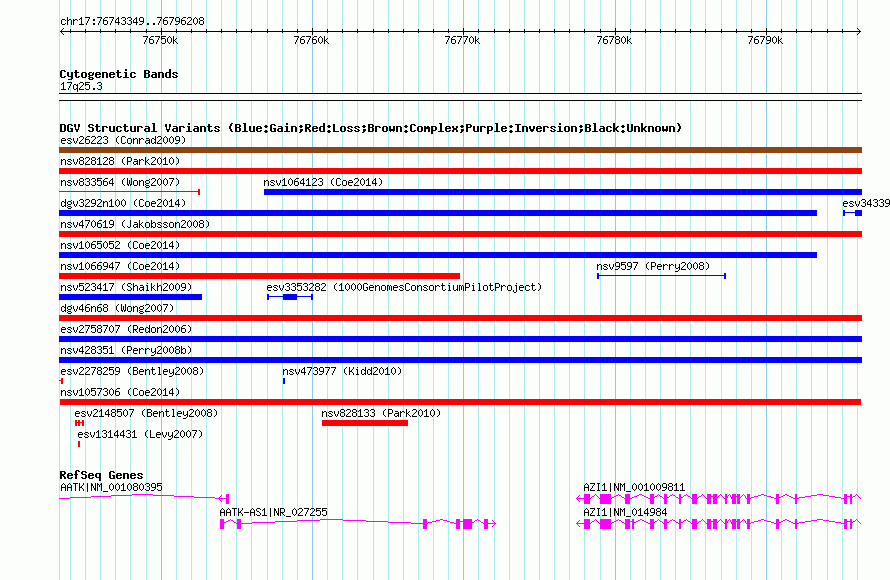The image size is (890, 580).
Task: Click the nsv833564 (Wong2007) variant label
Action: [x=120, y=182]
